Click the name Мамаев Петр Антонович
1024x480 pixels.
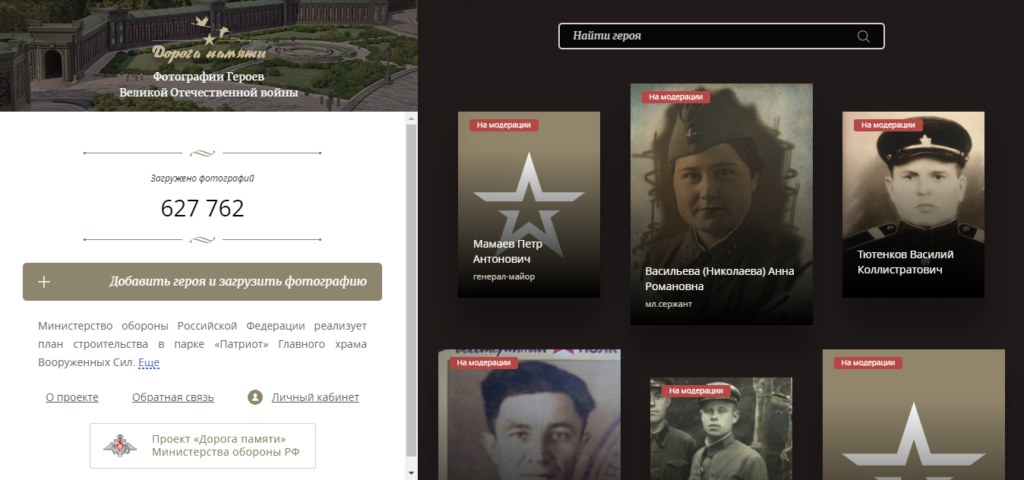508,251
